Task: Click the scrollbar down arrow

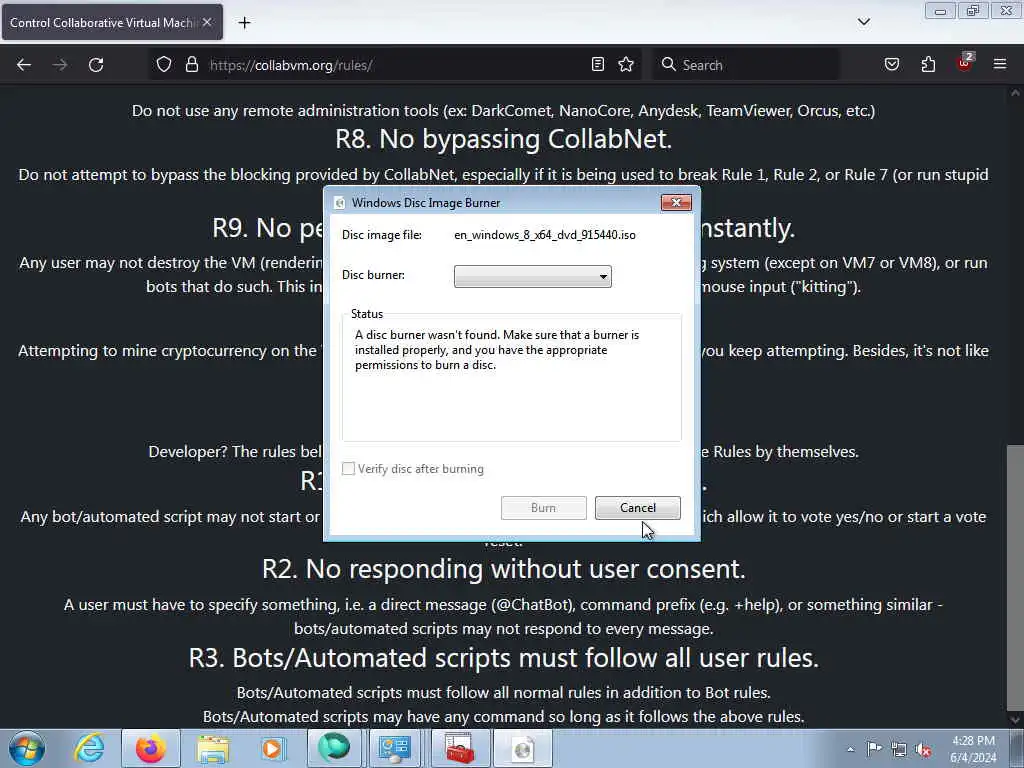Action: [1015, 719]
